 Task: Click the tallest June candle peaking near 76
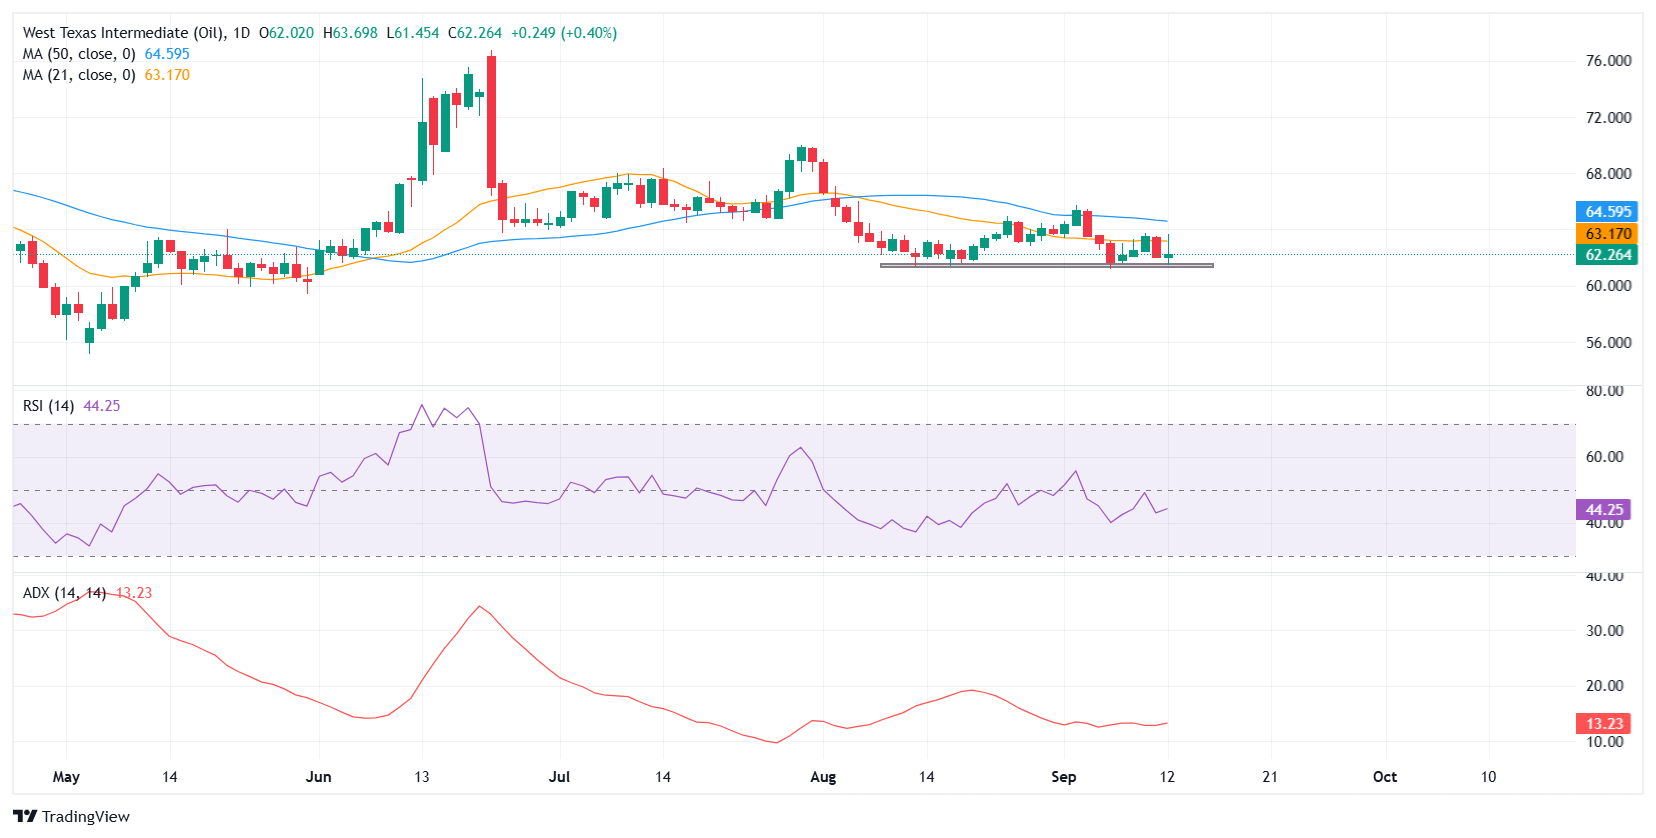[491, 120]
